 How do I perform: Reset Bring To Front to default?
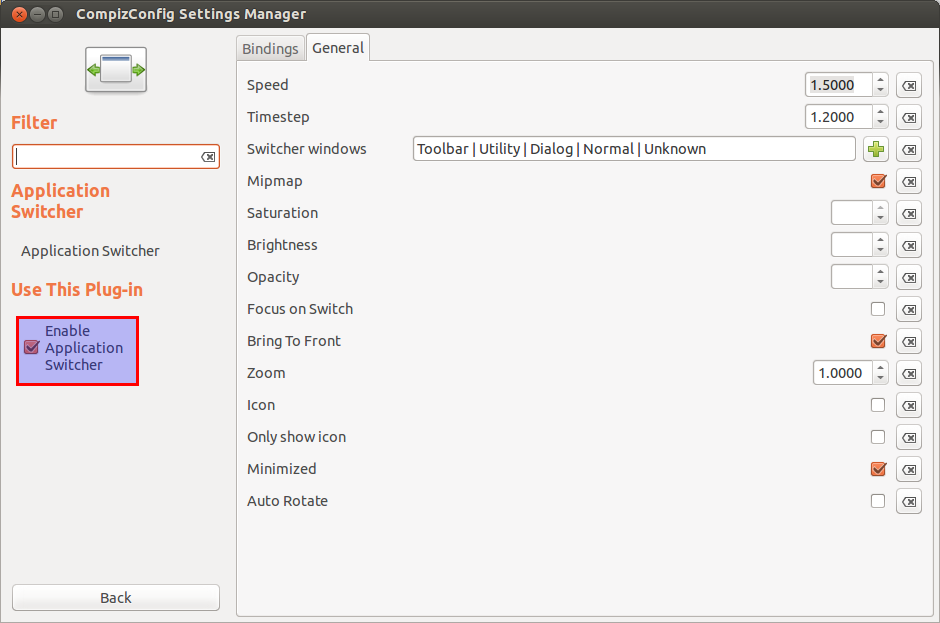click(909, 342)
